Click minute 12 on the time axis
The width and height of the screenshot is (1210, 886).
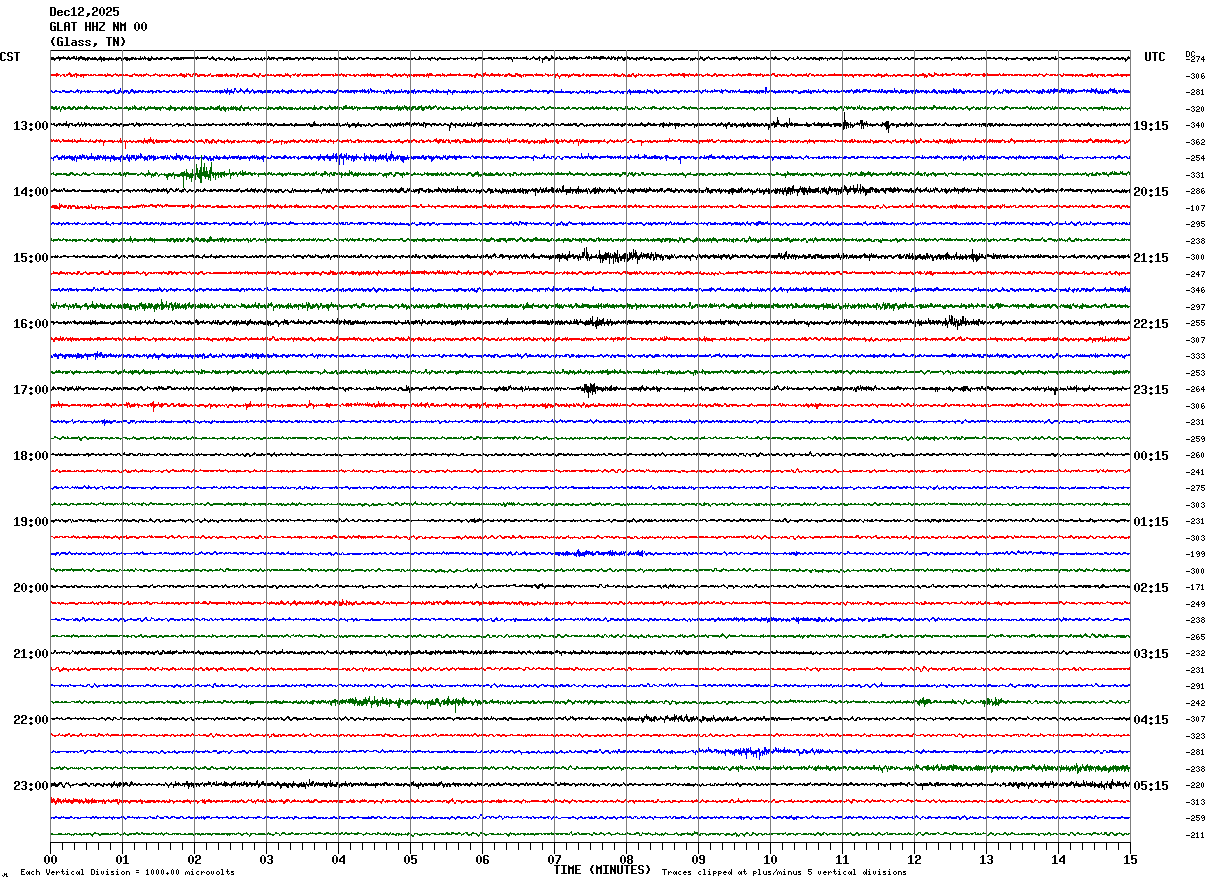[914, 859]
